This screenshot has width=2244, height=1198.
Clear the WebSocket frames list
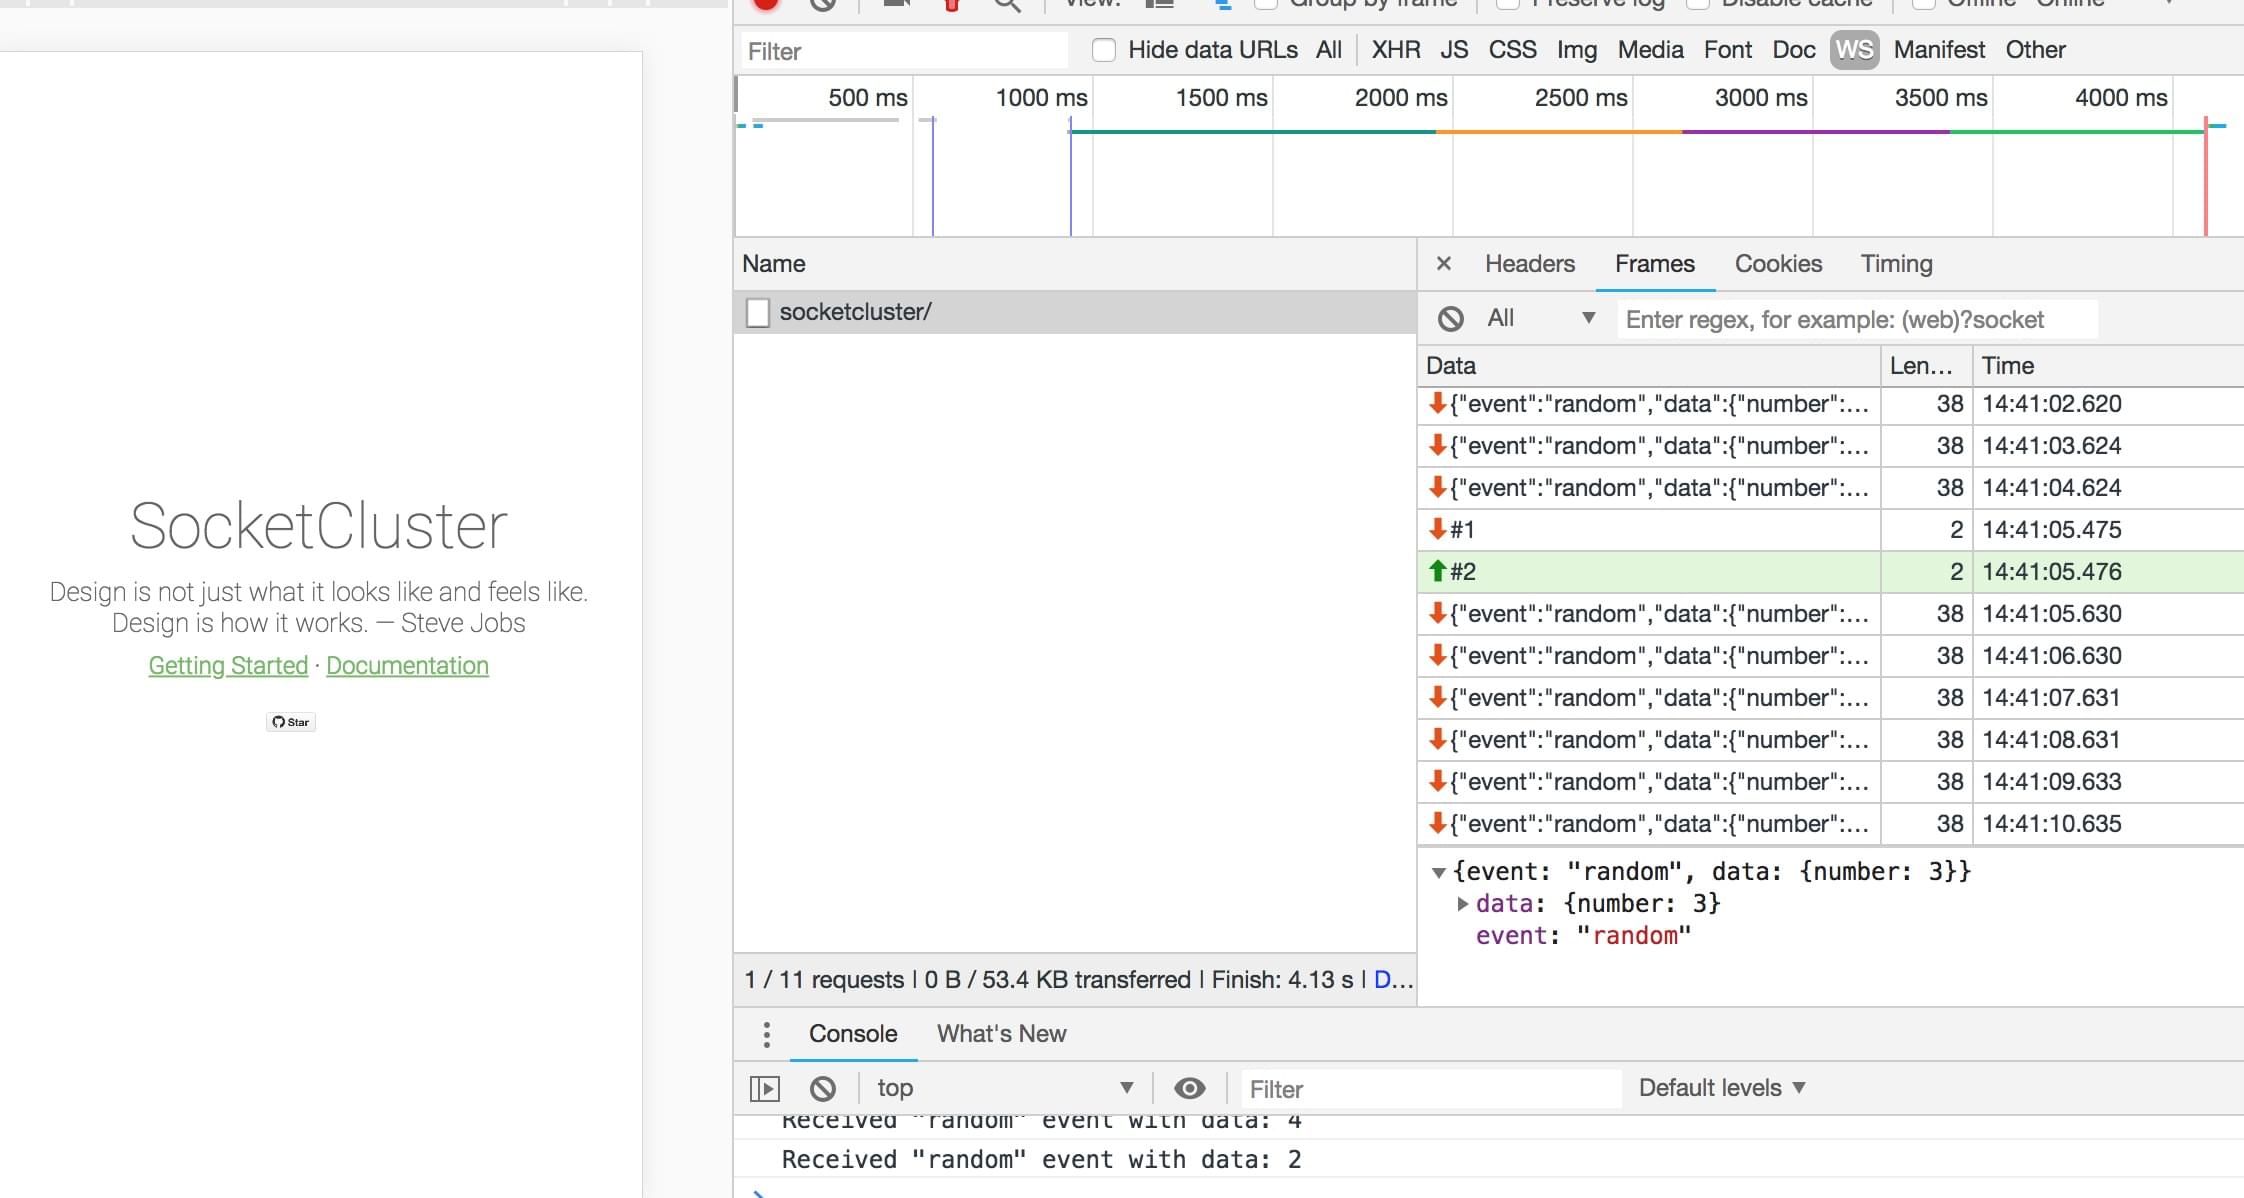click(1450, 319)
